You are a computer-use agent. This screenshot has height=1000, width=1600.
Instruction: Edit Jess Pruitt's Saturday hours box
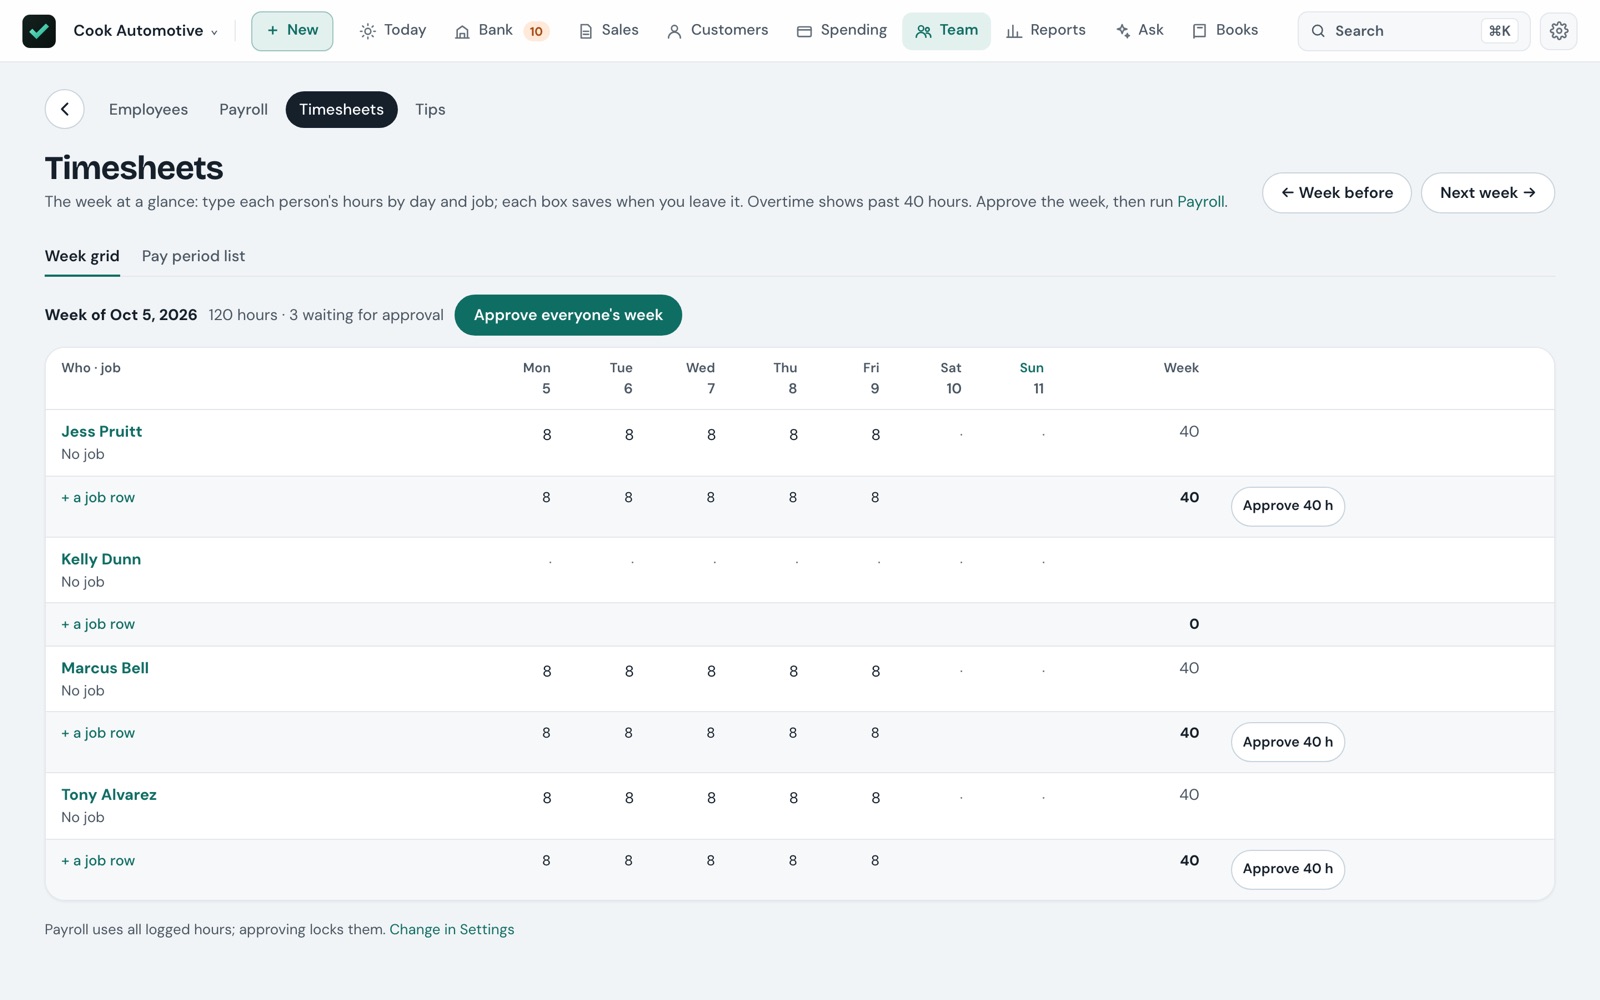pyautogui.click(x=937, y=435)
